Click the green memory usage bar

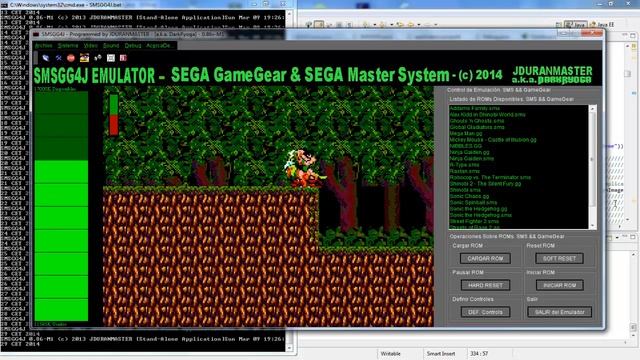(x=61, y=206)
